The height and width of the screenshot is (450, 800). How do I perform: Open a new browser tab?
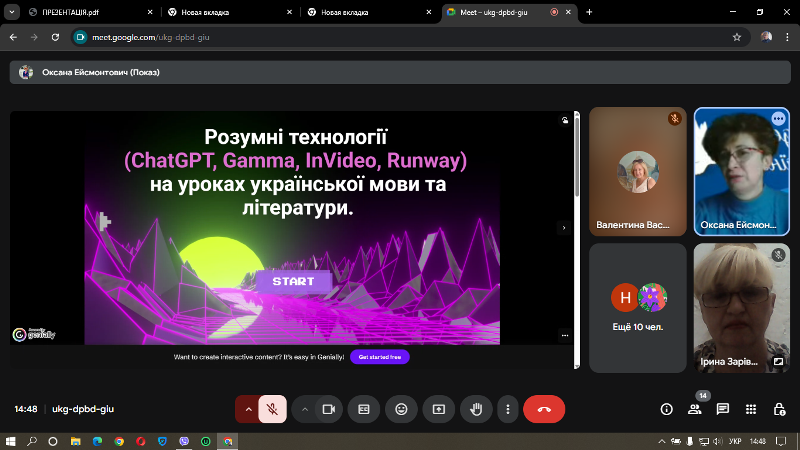[589, 12]
